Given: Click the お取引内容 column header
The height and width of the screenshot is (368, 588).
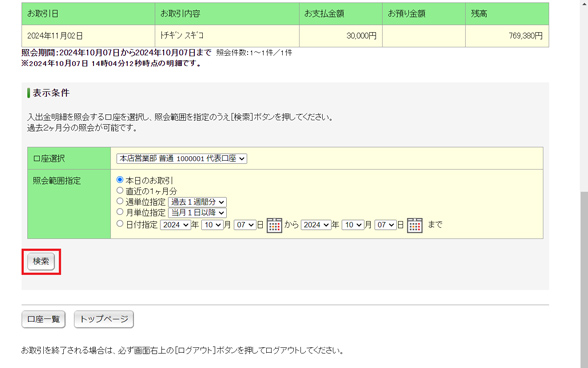Looking at the screenshot, I should click(x=227, y=14).
